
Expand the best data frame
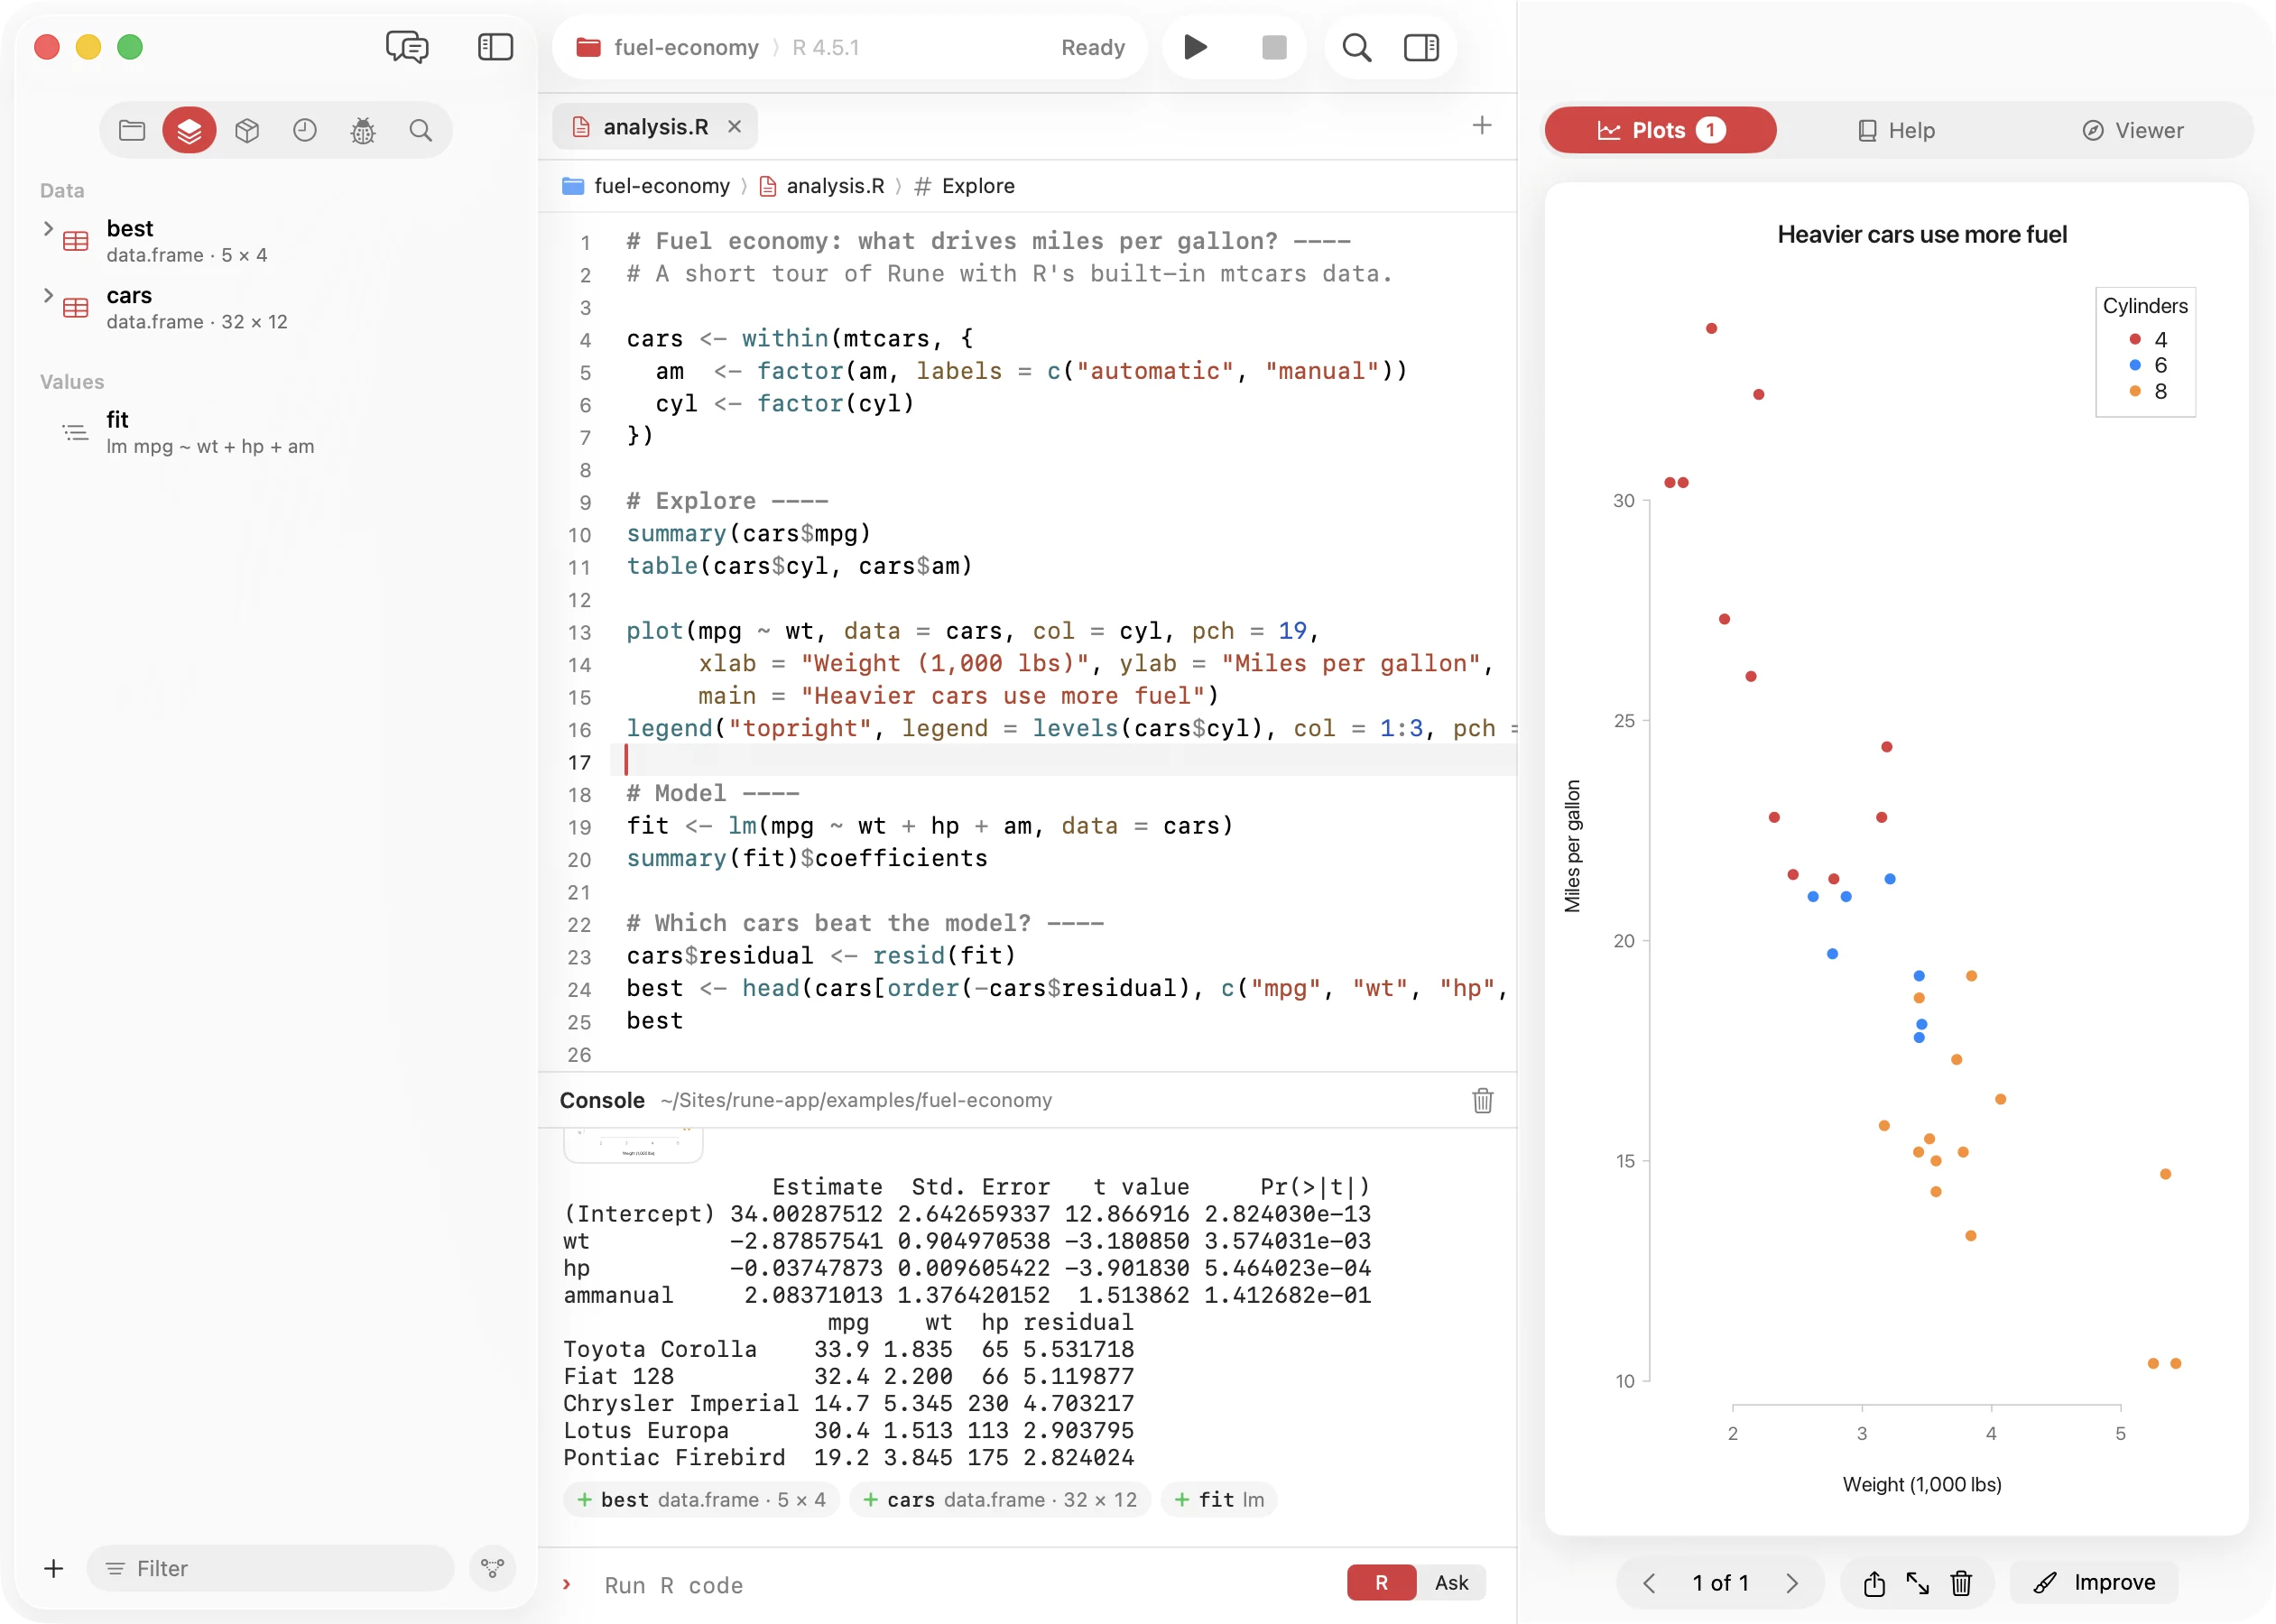[x=47, y=229]
